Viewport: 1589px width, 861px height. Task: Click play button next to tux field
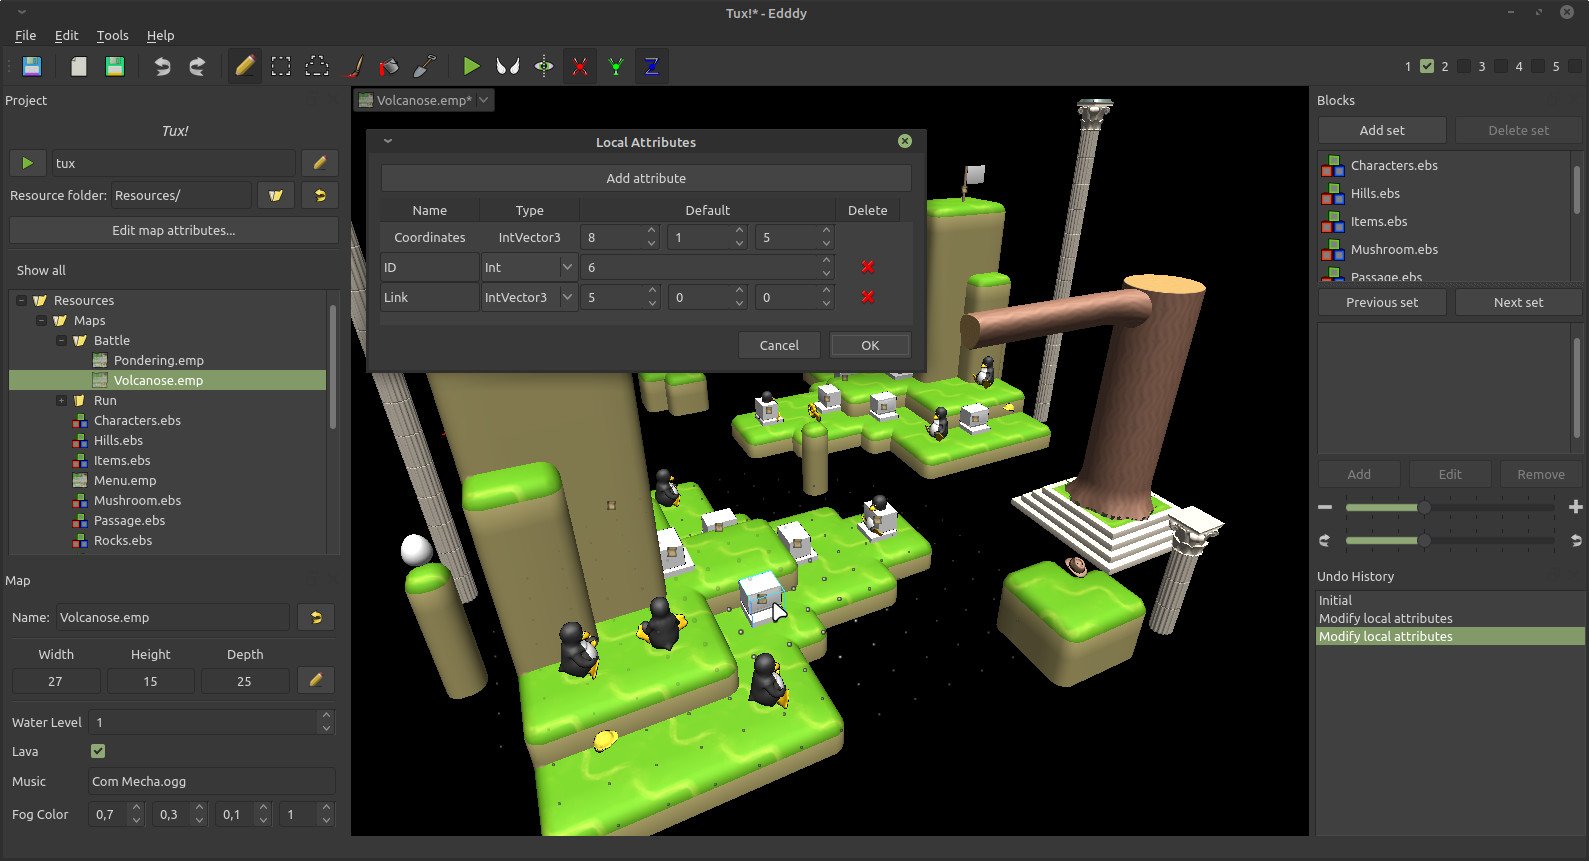point(28,163)
